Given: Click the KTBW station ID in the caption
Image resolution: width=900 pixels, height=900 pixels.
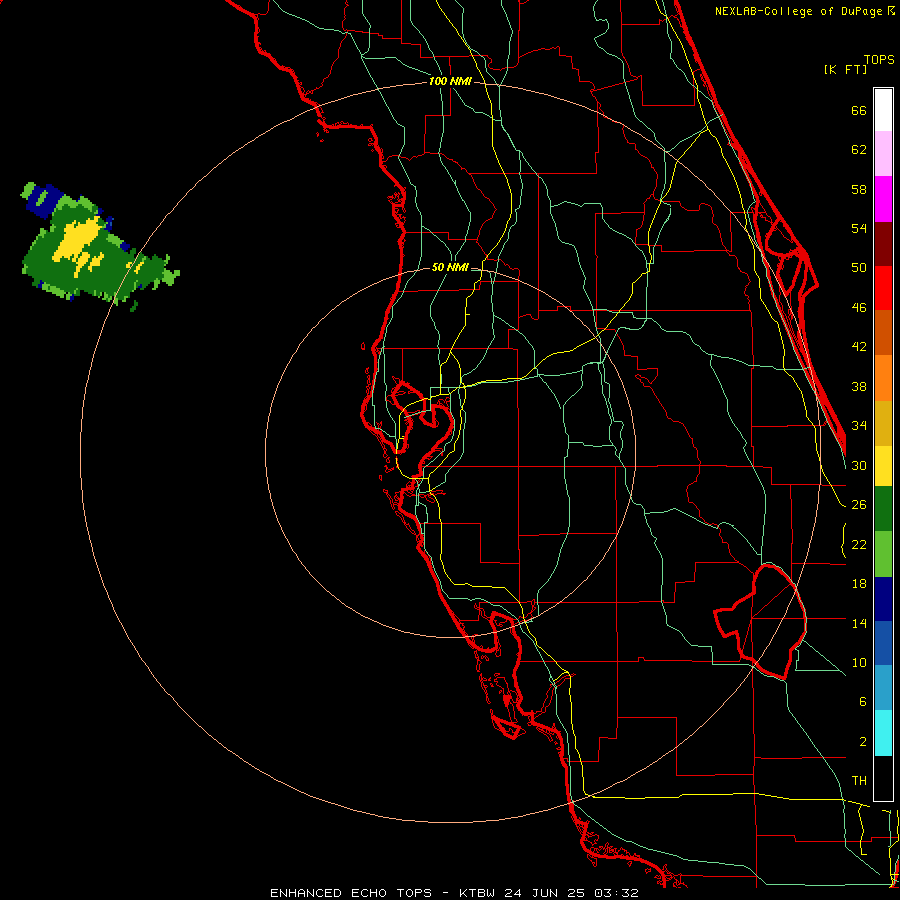Looking at the screenshot, I should point(478,893).
